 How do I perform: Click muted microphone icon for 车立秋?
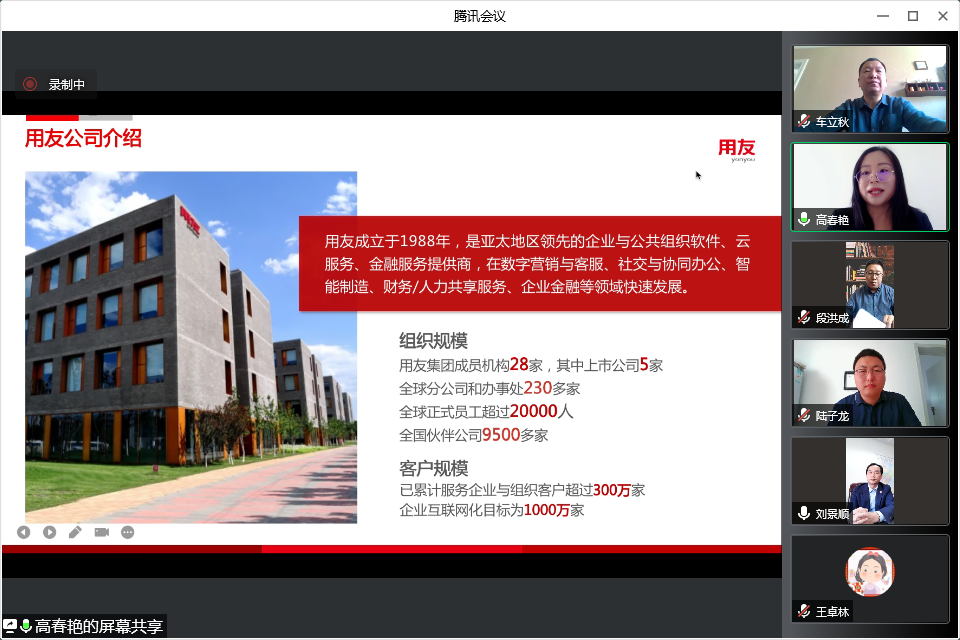pos(804,122)
